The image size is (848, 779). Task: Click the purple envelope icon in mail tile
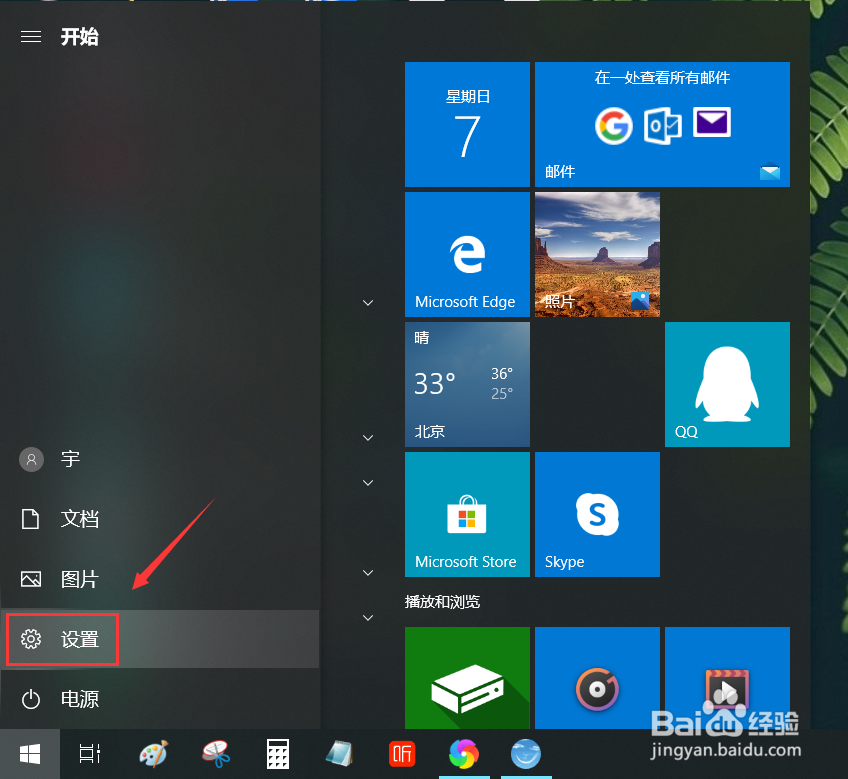[712, 122]
